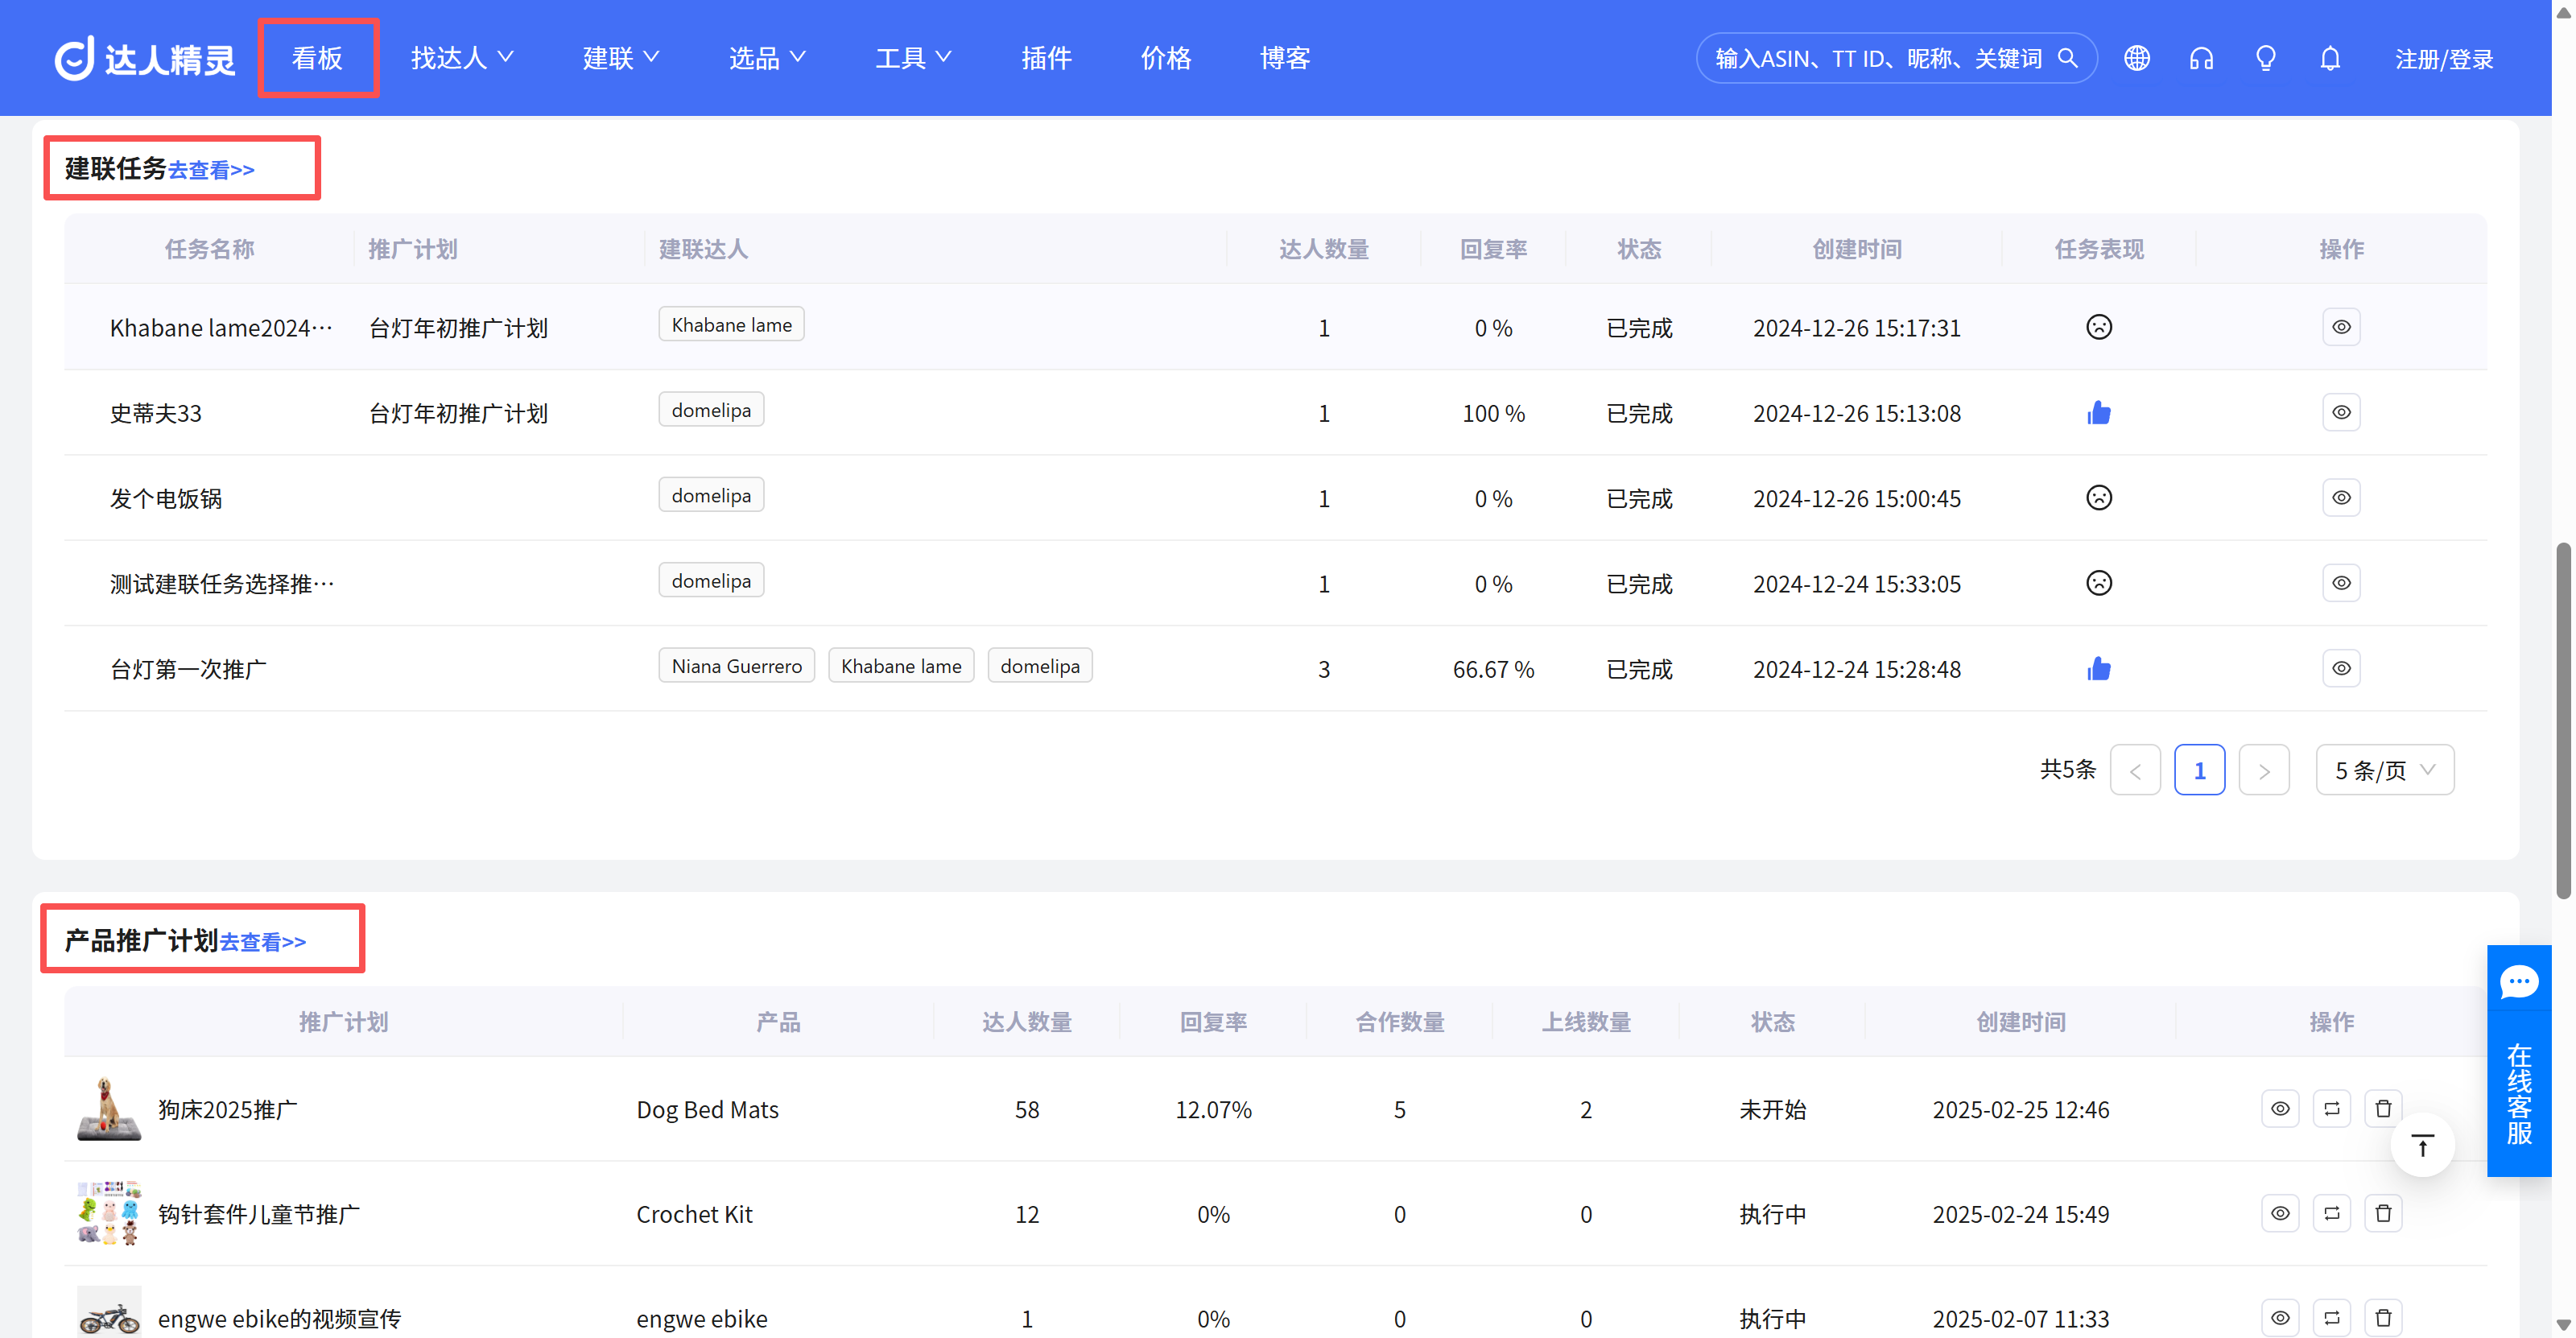
Task: Click 去查看>> next to 产品推广计划
Action: click(x=263, y=942)
